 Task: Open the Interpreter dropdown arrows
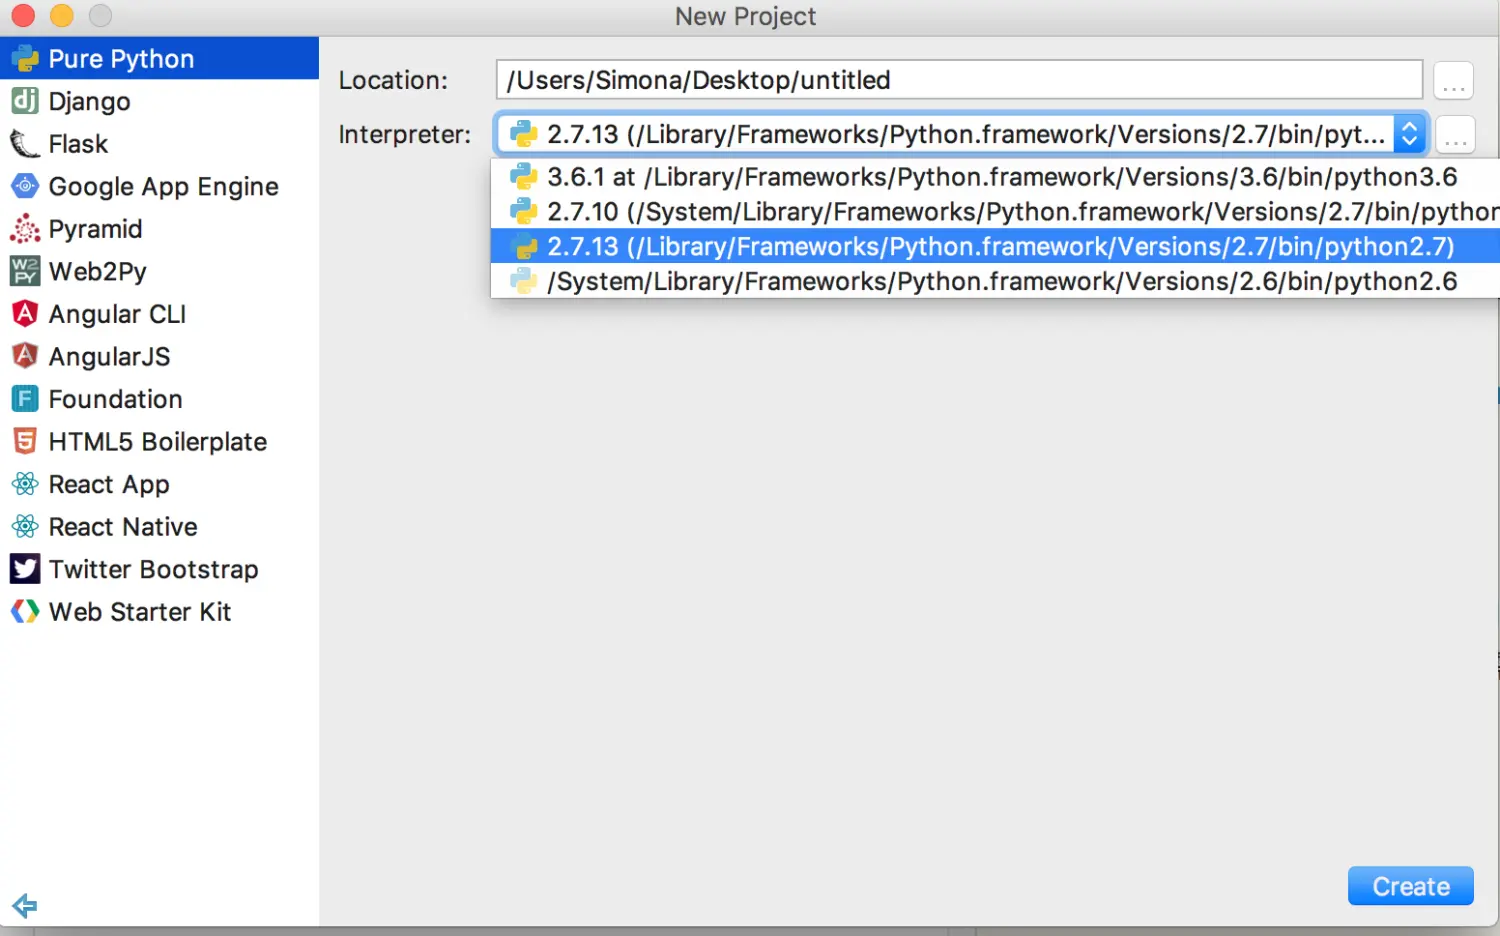click(1409, 133)
